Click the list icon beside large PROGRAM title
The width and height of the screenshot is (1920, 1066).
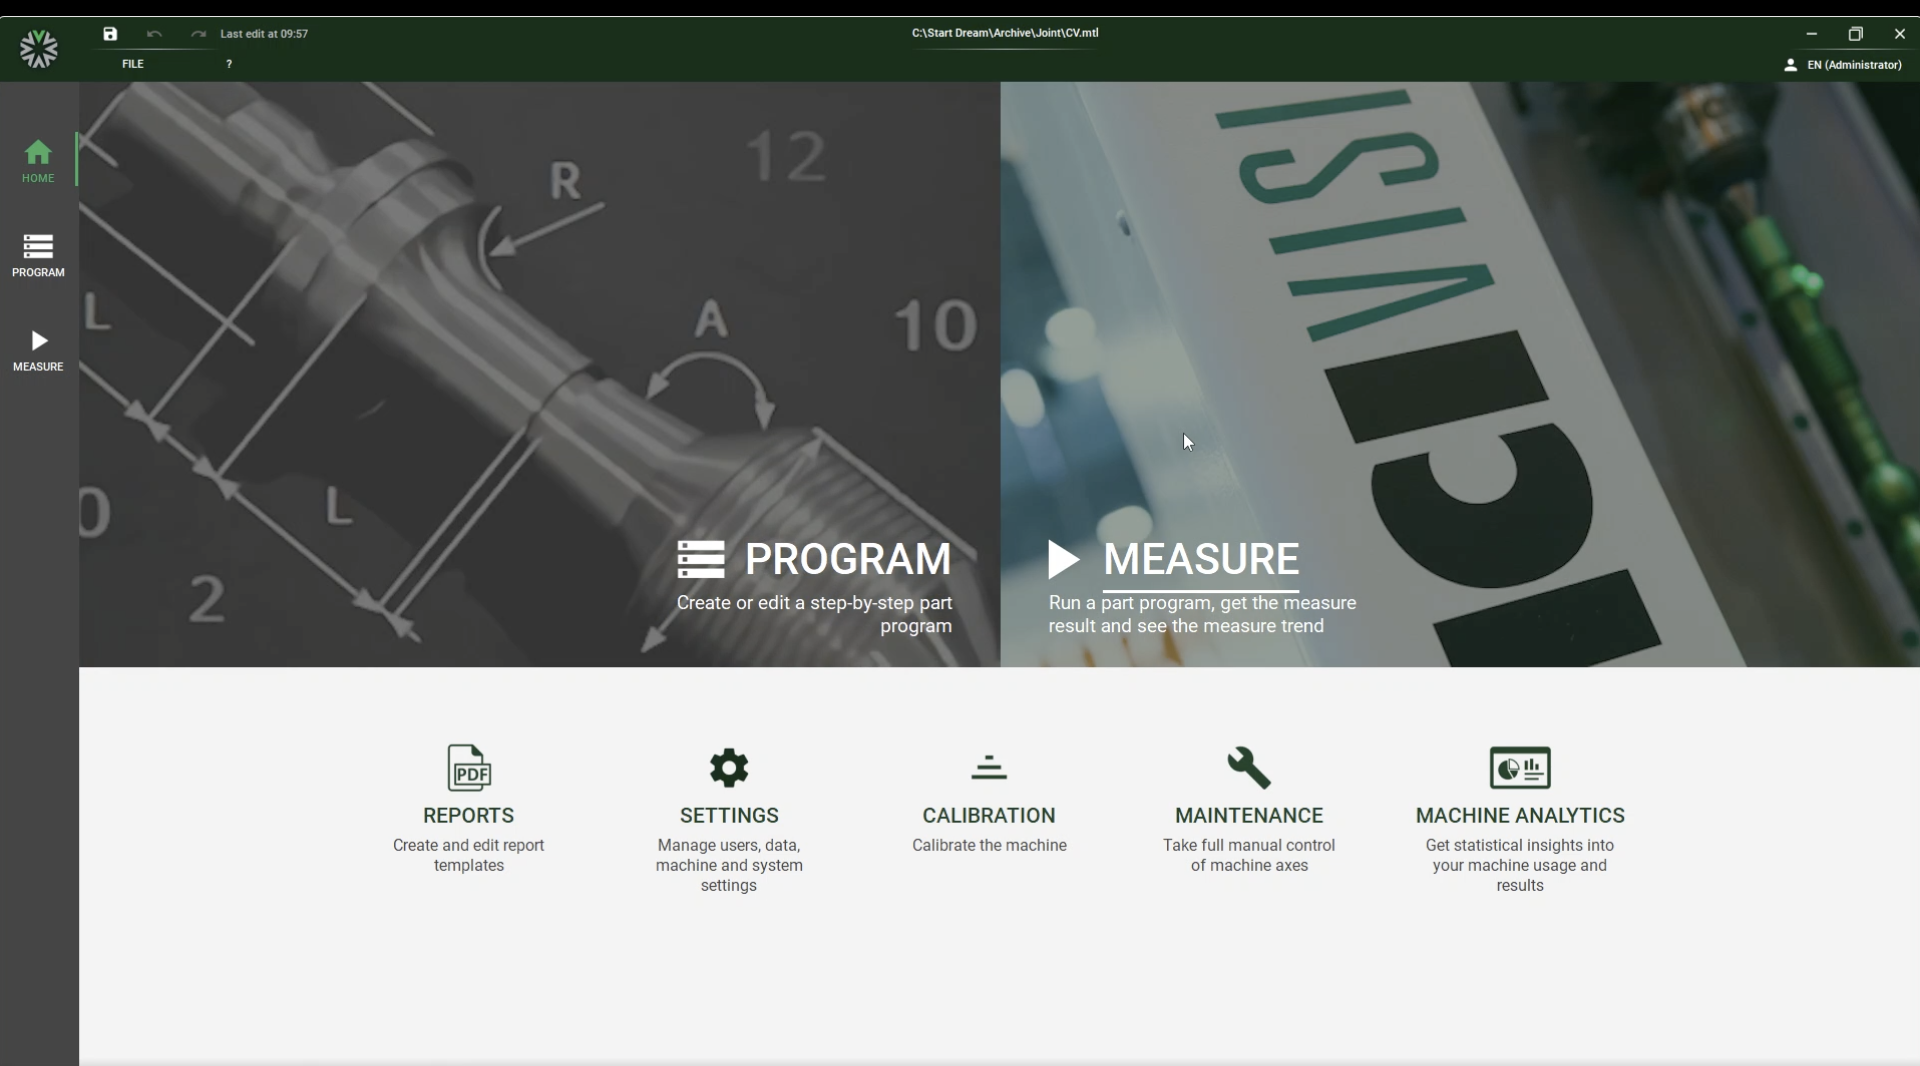701,560
